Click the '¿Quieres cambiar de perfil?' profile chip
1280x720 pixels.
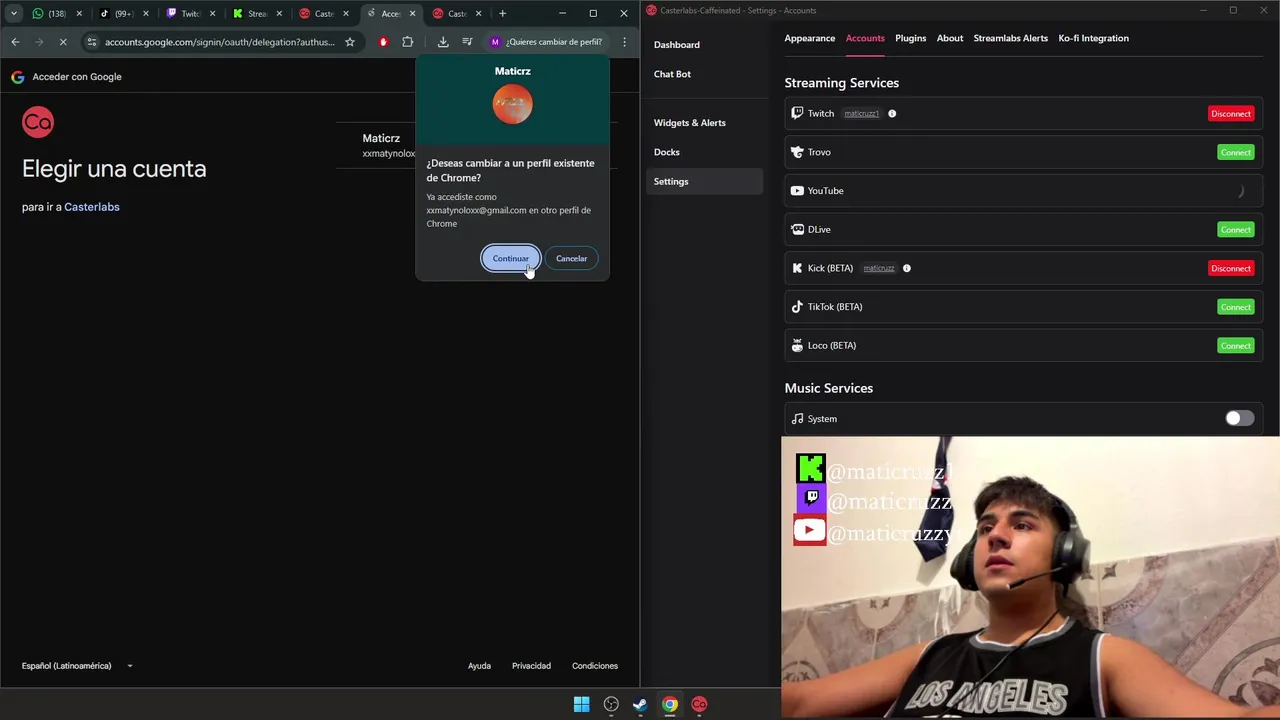tap(546, 42)
